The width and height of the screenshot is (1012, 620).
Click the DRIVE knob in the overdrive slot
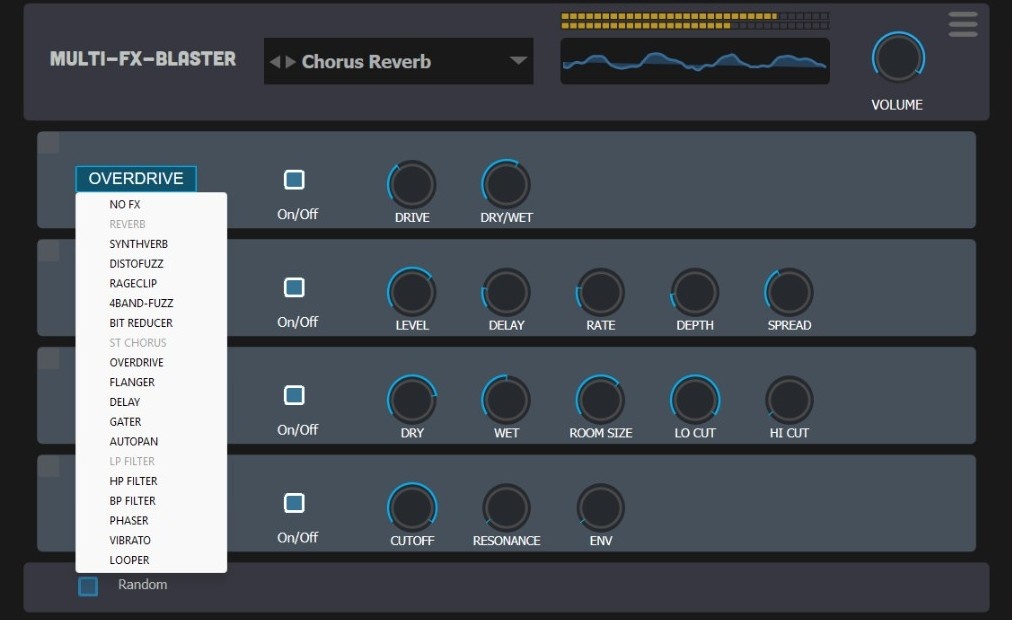(x=411, y=184)
